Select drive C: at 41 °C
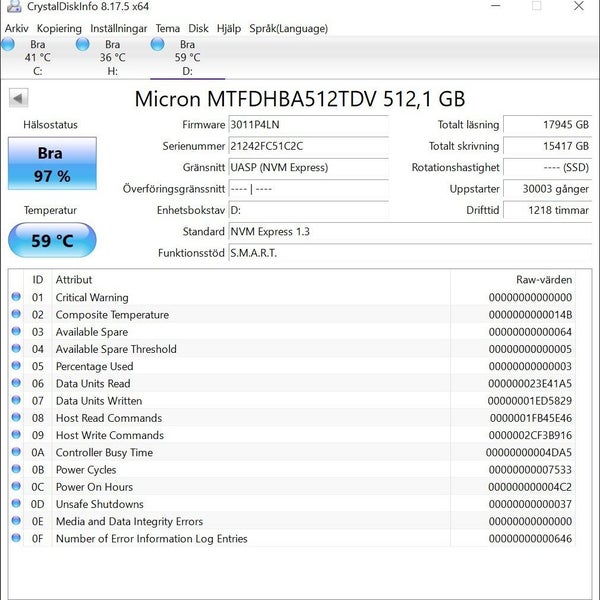The image size is (600, 600). coord(38,57)
